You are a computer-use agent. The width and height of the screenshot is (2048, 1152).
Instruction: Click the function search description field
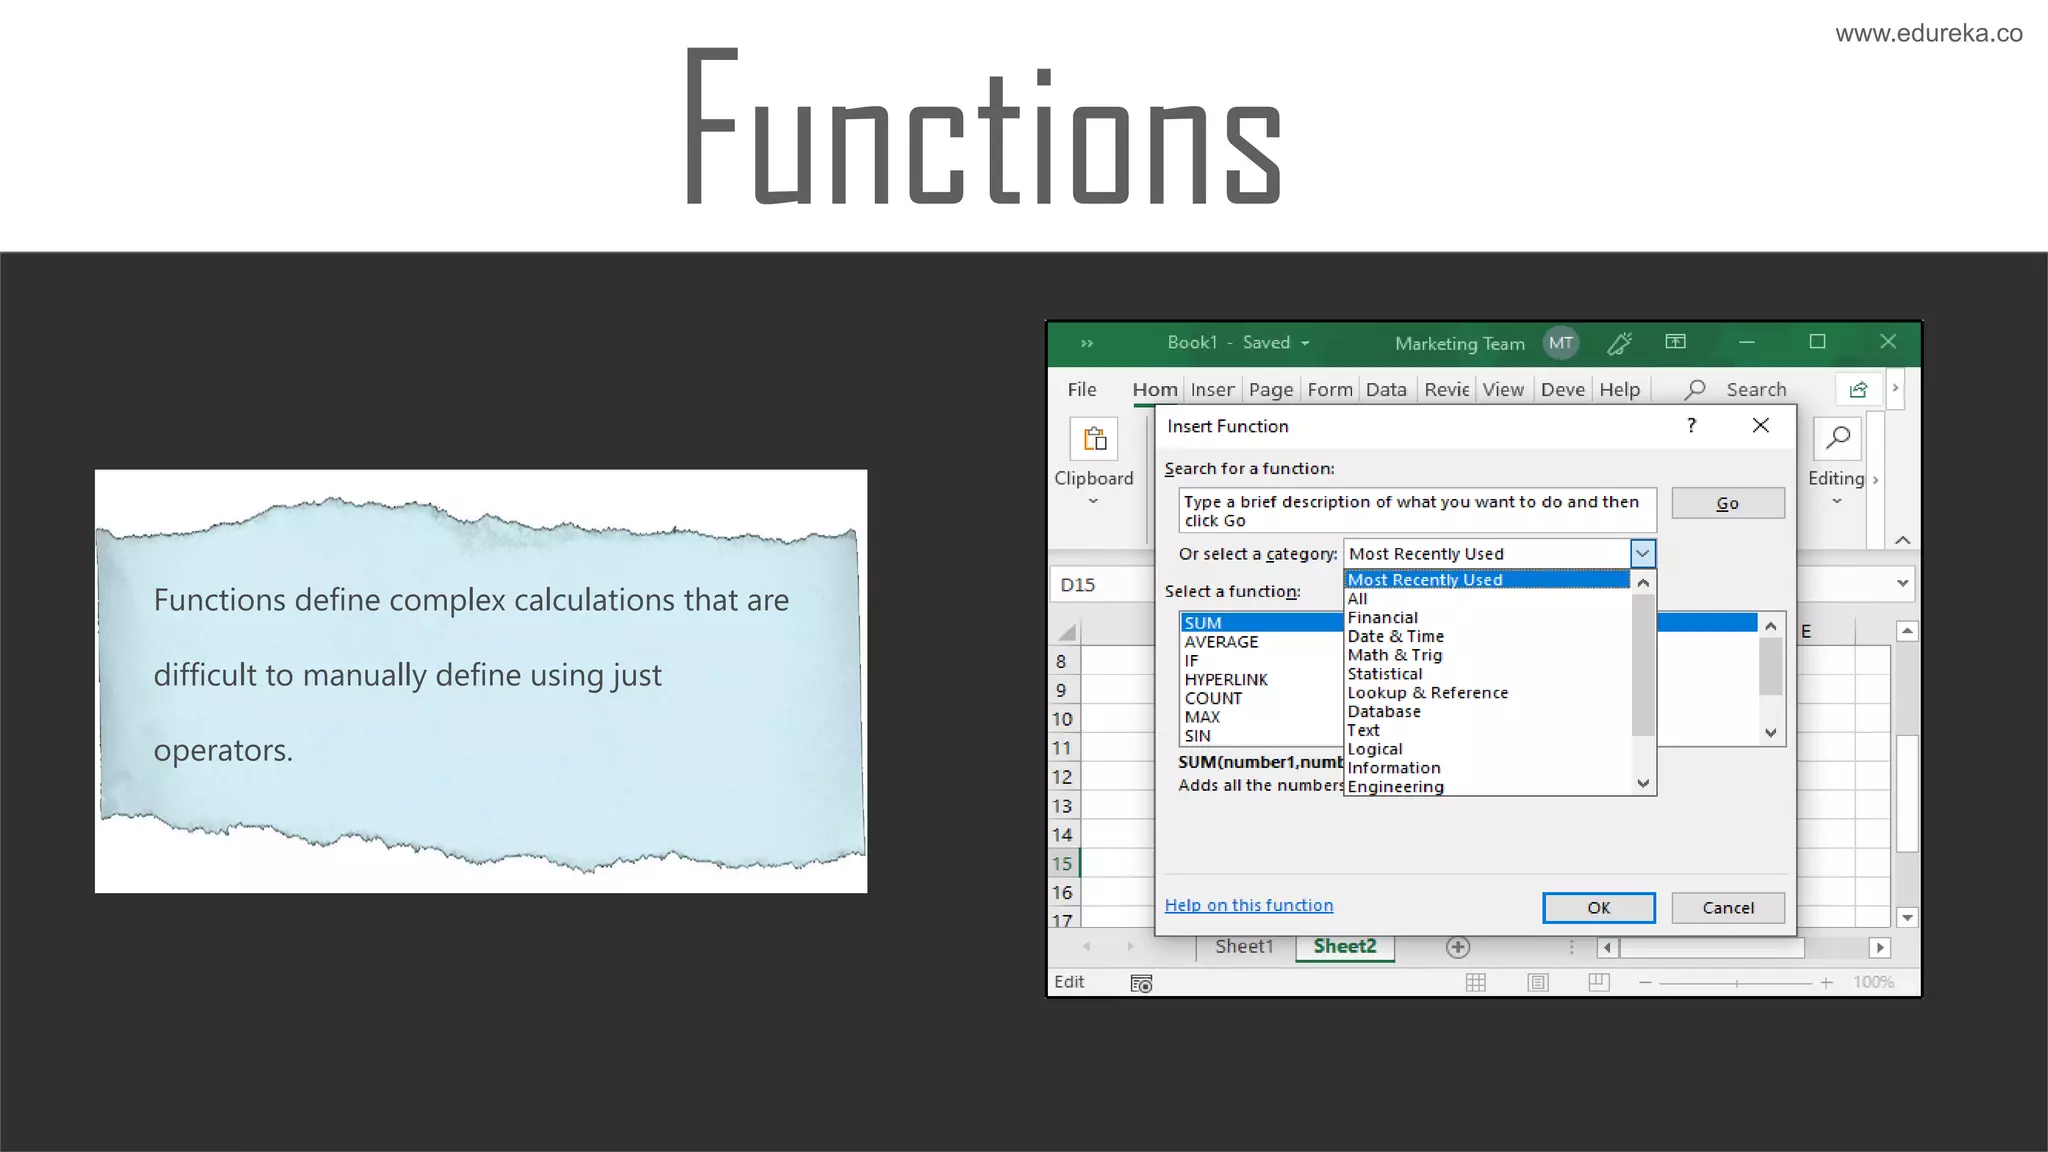coord(1417,510)
